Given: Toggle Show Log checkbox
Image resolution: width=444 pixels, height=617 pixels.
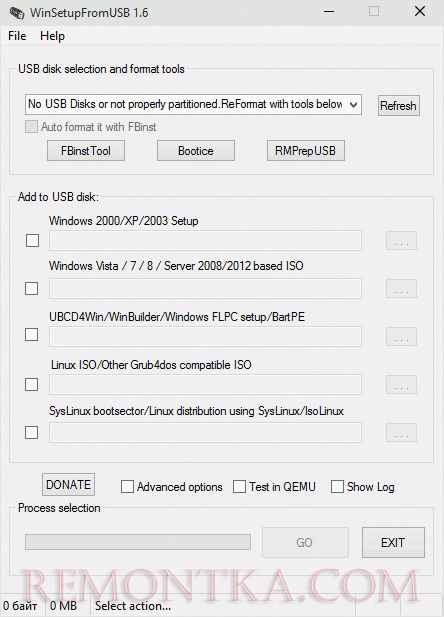Looking at the screenshot, I should coord(337,487).
